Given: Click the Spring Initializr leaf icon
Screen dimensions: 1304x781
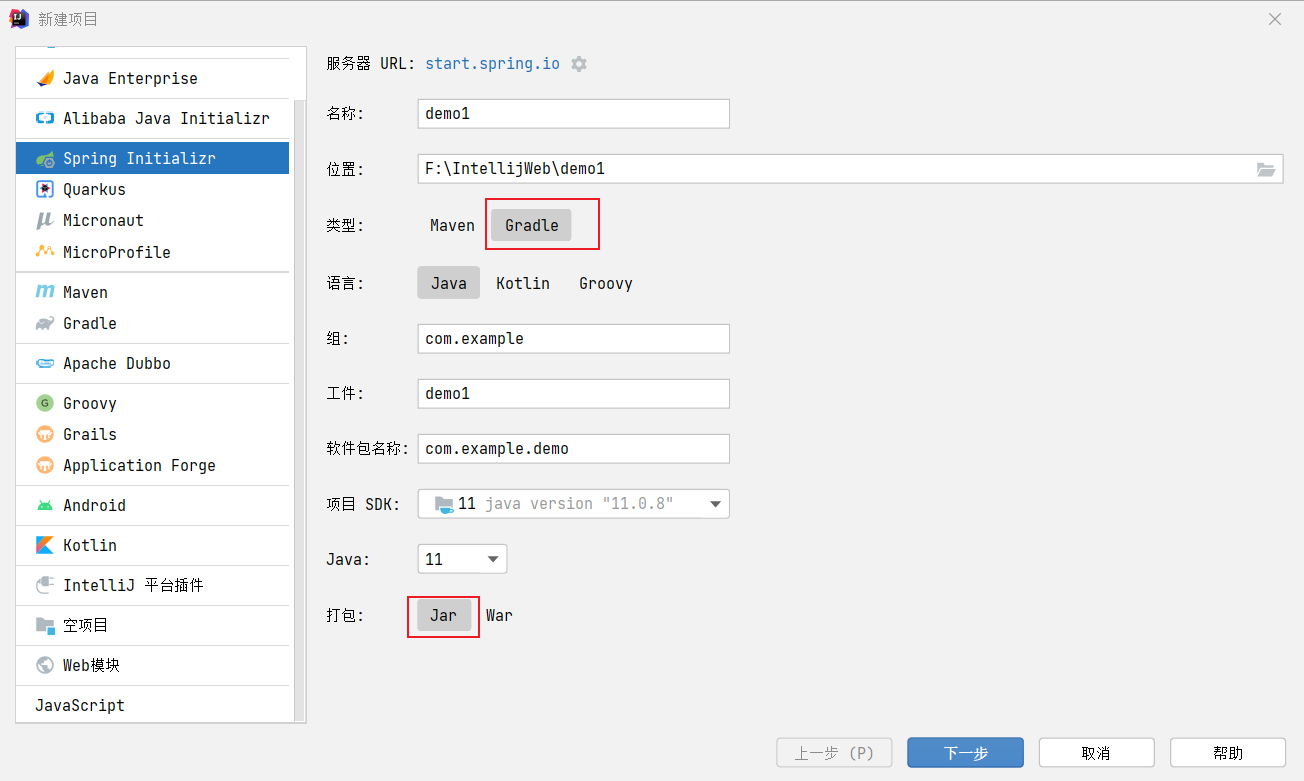Looking at the screenshot, I should [x=45, y=158].
